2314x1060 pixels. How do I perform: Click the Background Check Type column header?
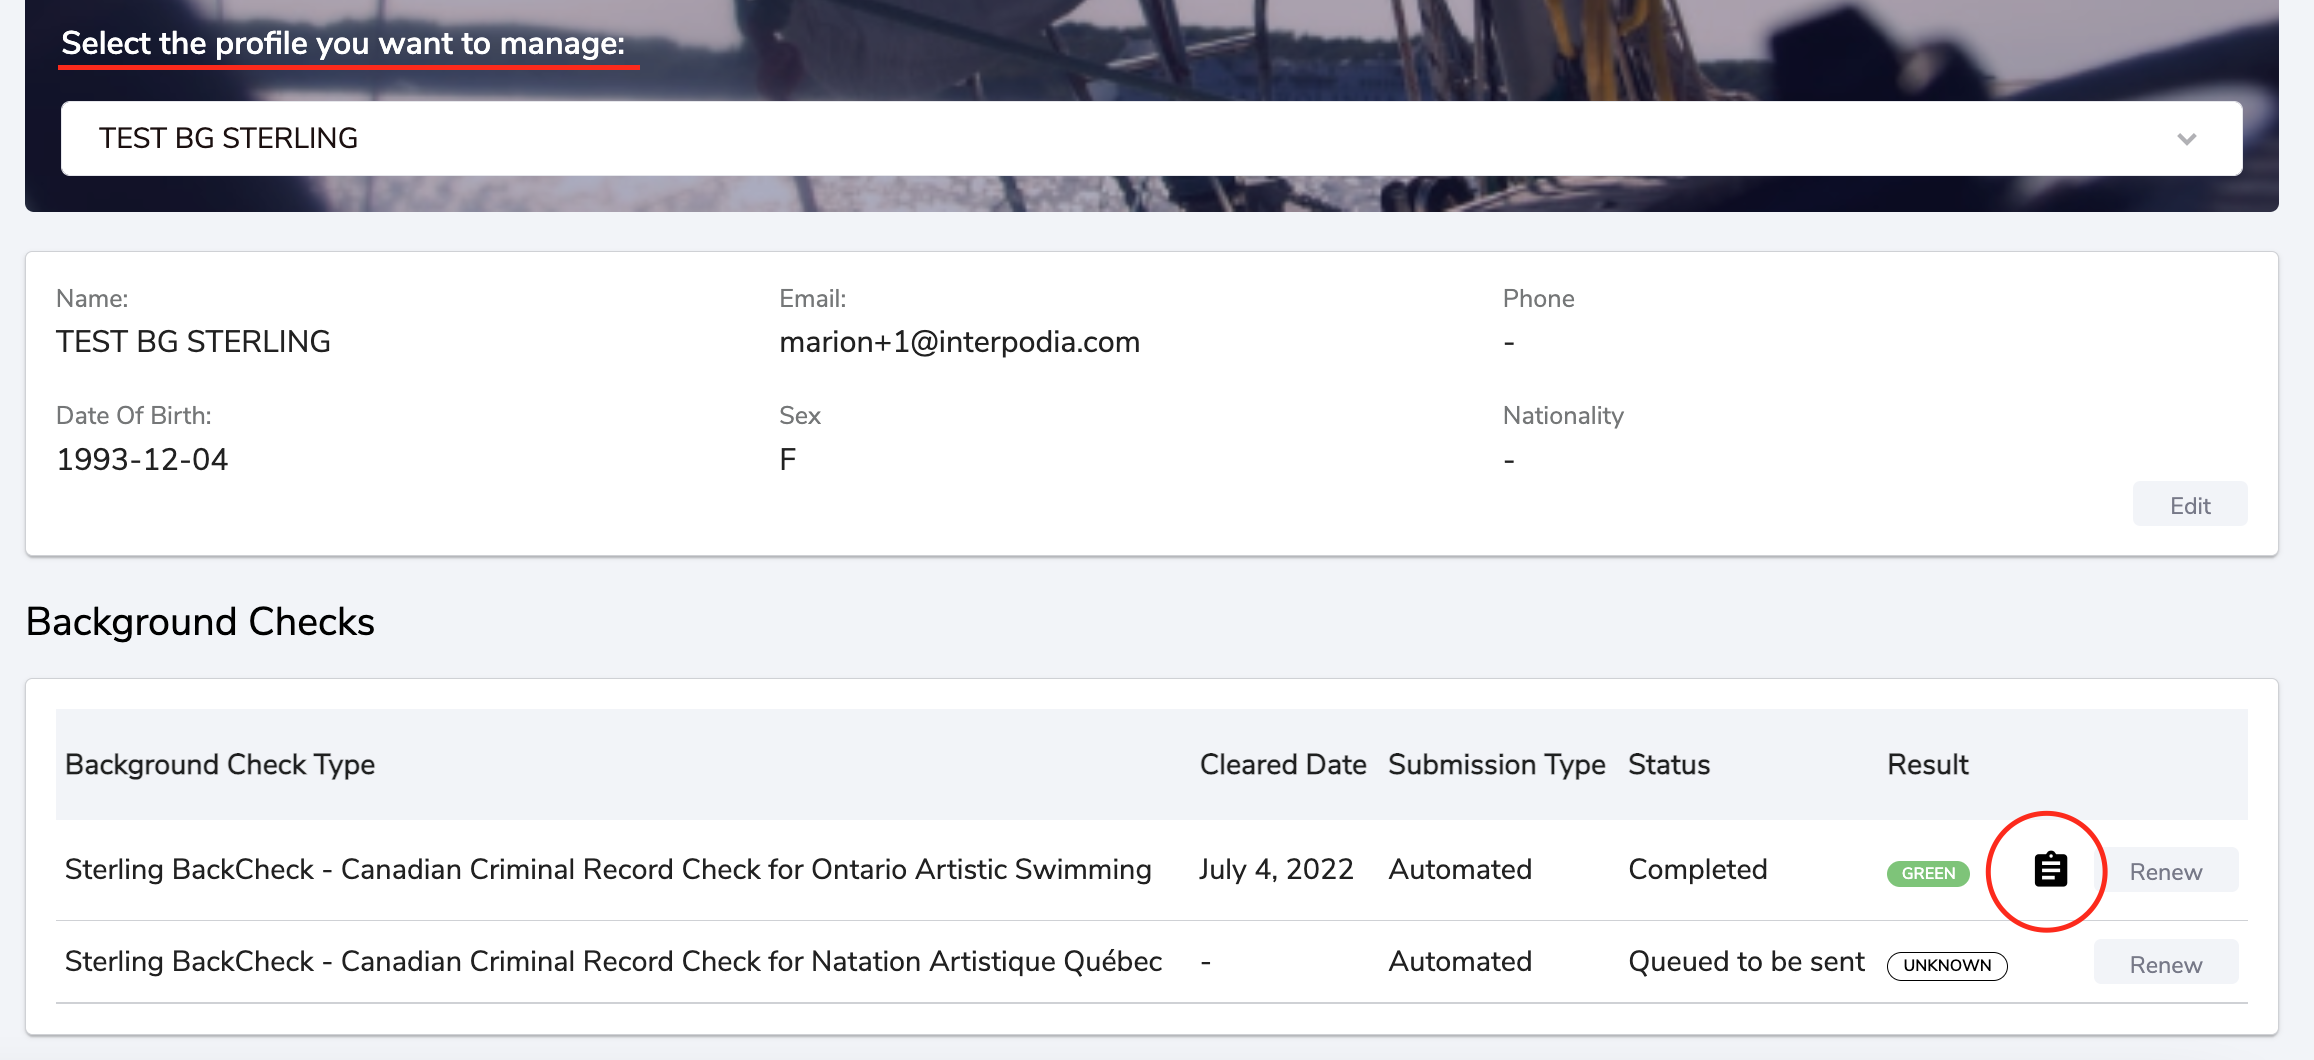coord(220,765)
